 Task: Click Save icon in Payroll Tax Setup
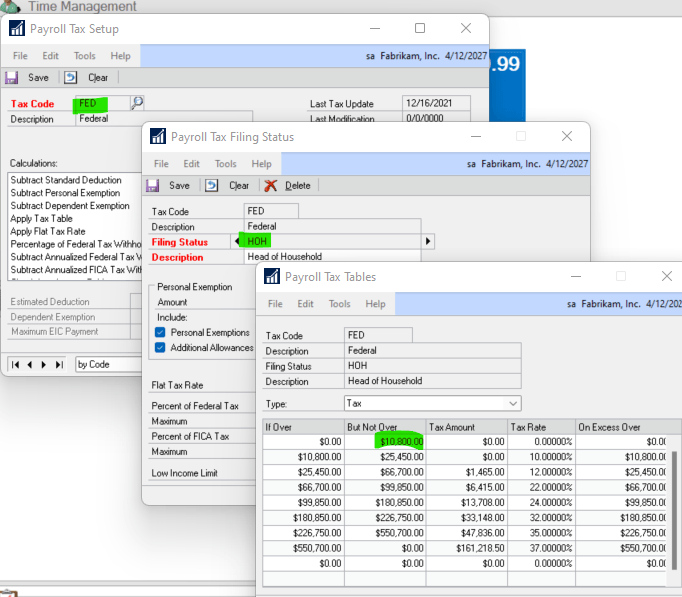[11, 78]
